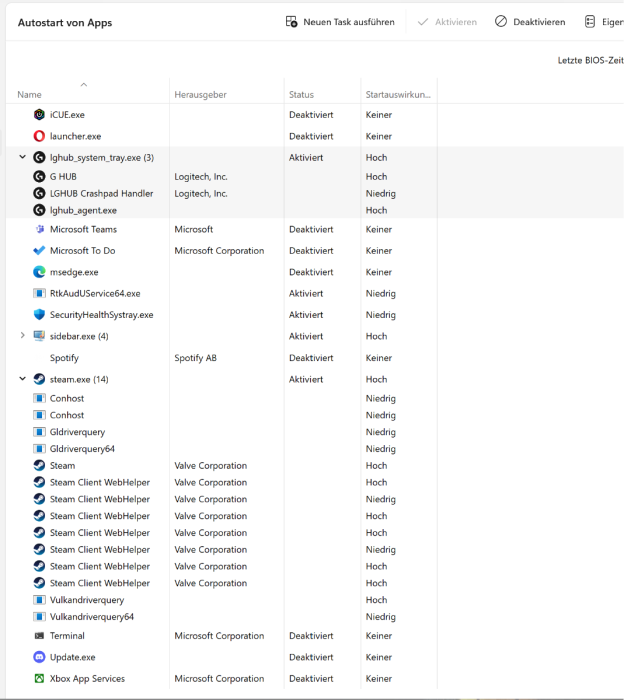The image size is (624, 700).
Task: Select the SecurityHealthSystray.exe entry name
Action: pyautogui.click(x=102, y=315)
